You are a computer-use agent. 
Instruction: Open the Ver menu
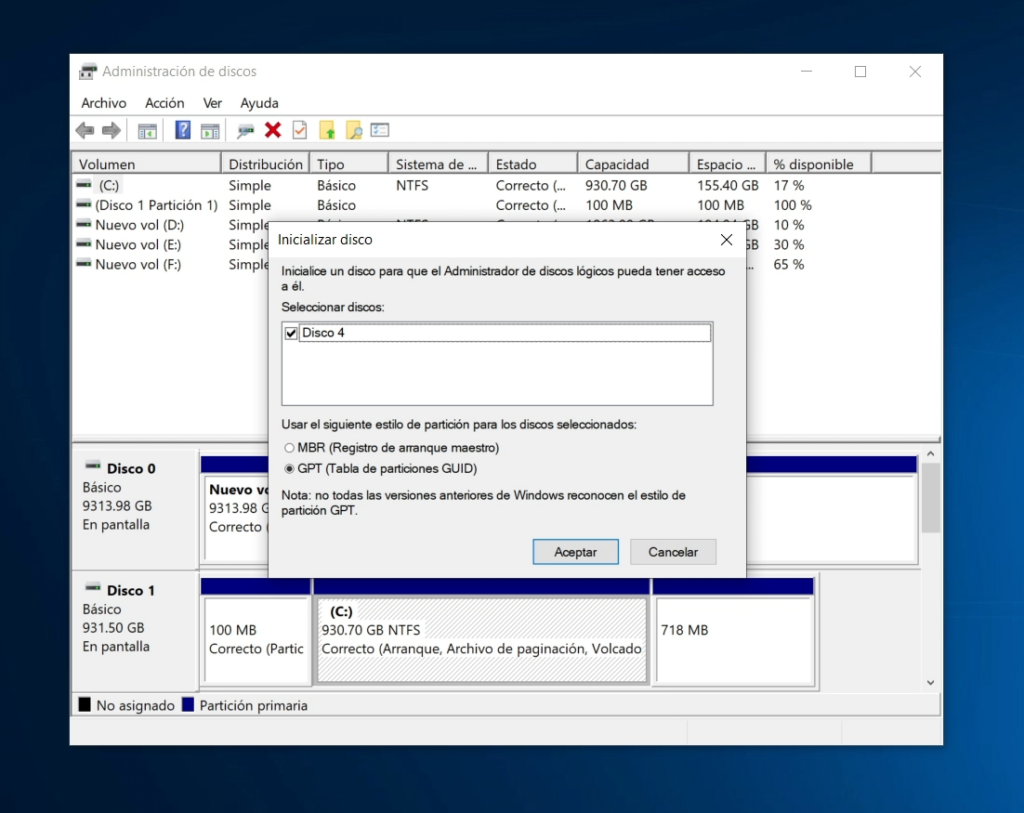pyautogui.click(x=212, y=103)
